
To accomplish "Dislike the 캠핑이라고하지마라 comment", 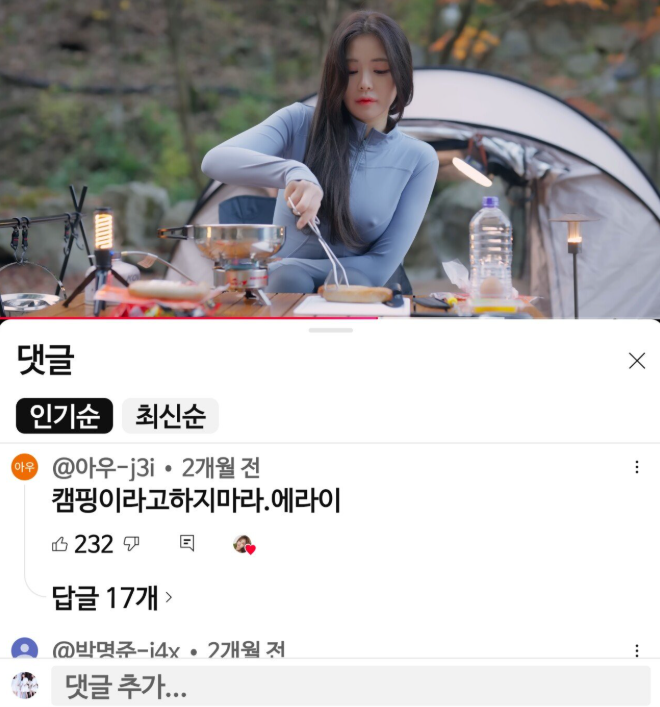I will (131, 544).
